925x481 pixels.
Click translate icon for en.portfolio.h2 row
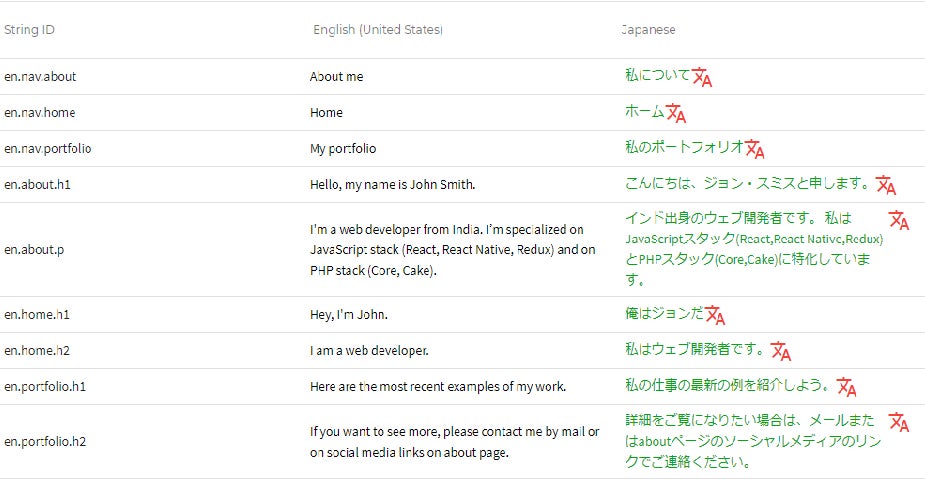click(x=898, y=422)
